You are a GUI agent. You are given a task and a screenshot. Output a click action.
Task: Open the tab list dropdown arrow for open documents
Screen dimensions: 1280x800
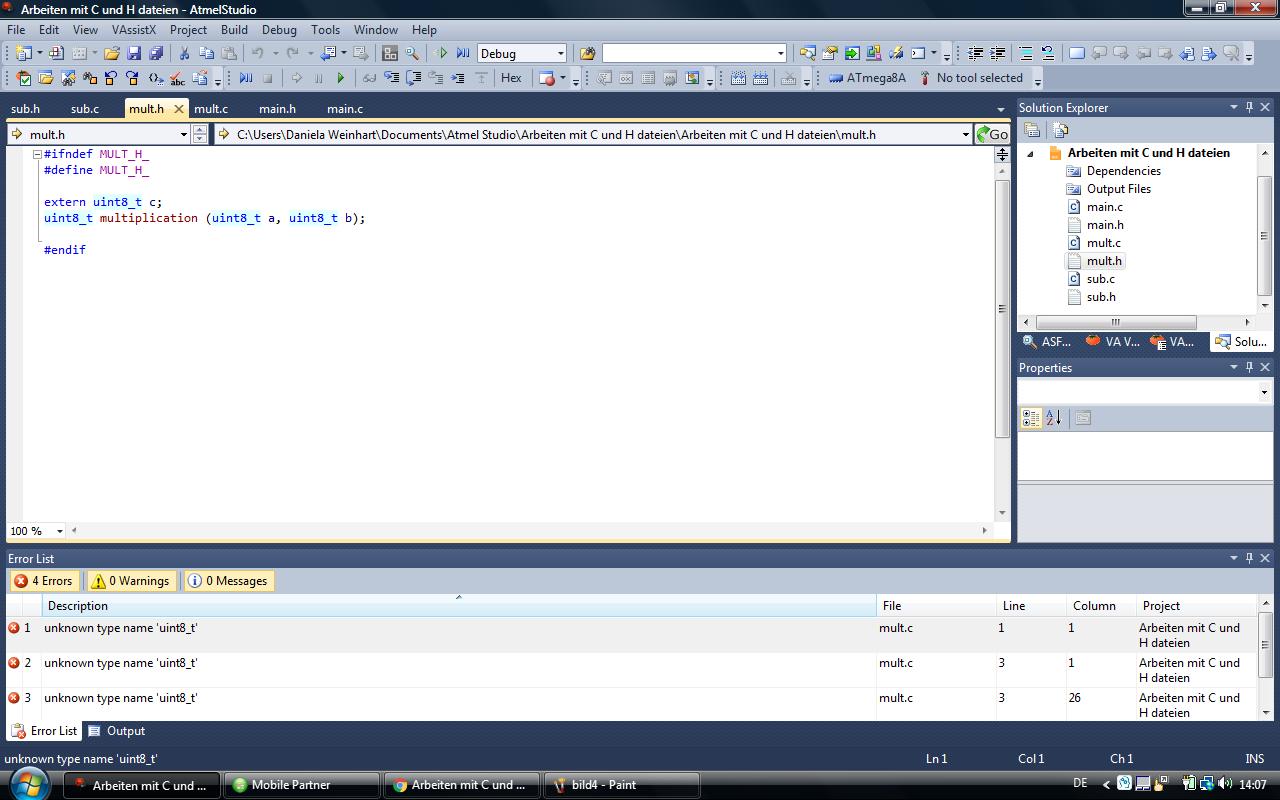1001,109
